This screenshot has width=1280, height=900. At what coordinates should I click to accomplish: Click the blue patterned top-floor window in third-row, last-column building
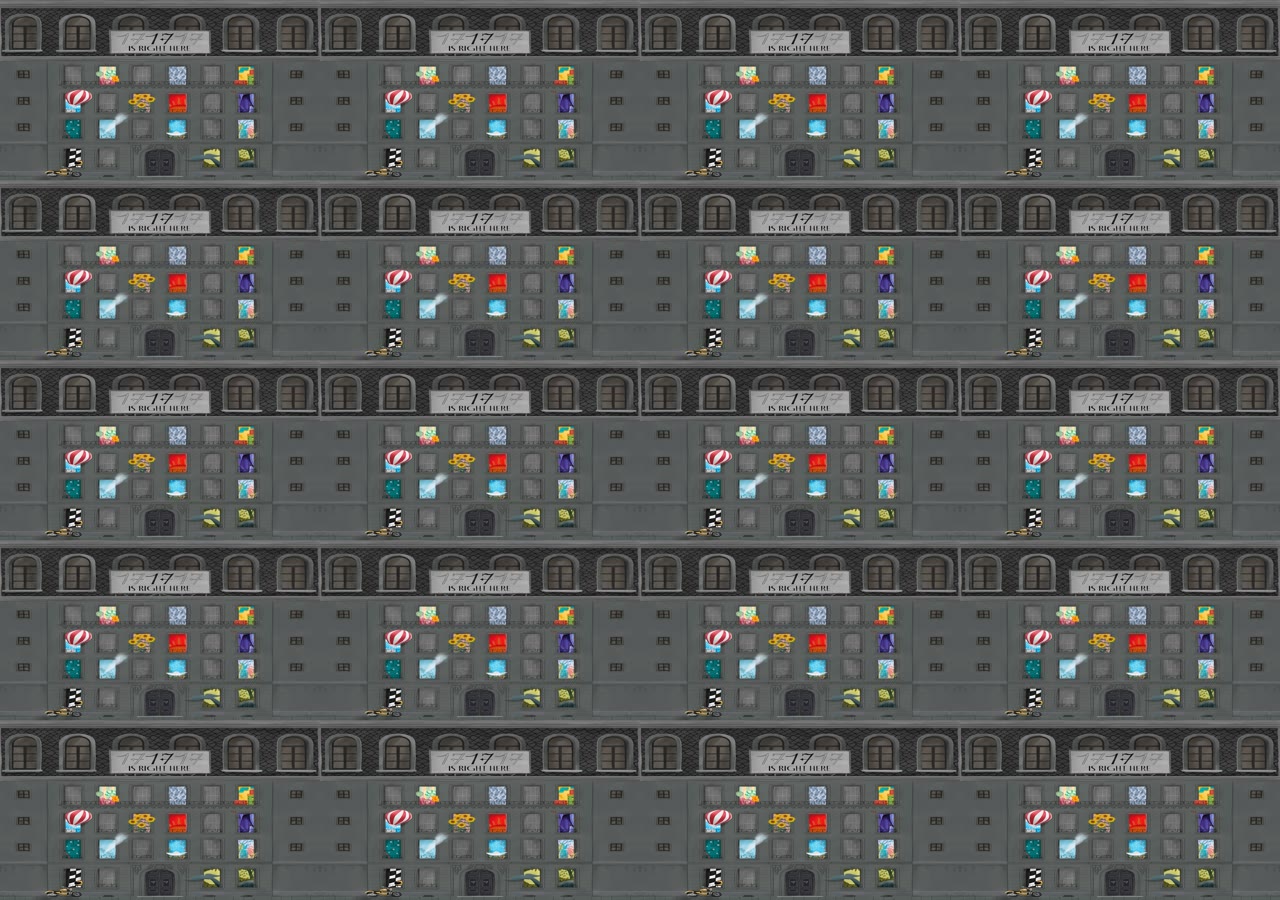pos(1137,435)
